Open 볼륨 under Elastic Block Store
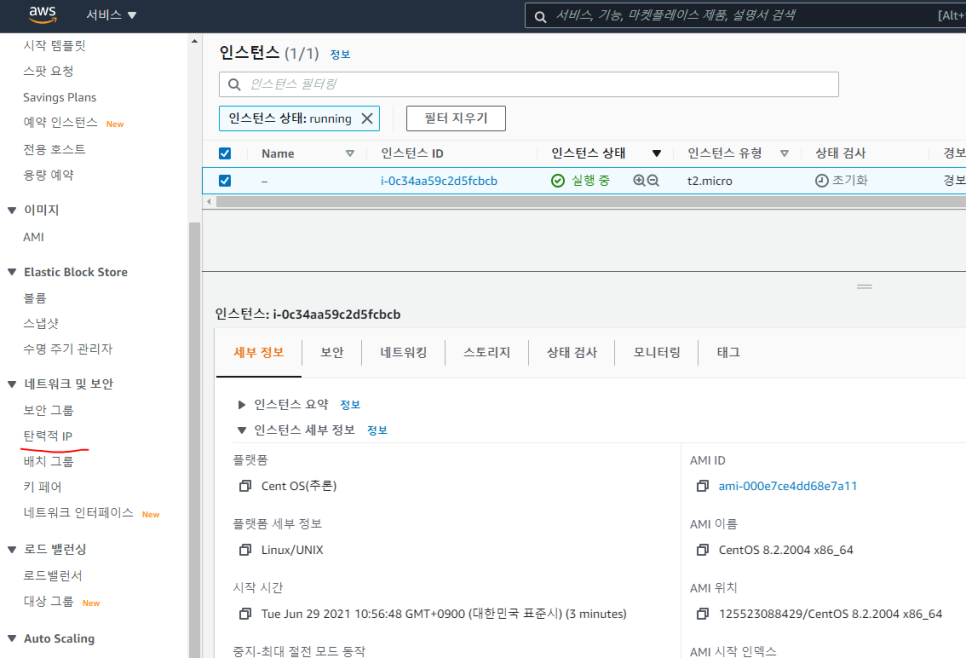This screenshot has height=658, width=966. 34,298
